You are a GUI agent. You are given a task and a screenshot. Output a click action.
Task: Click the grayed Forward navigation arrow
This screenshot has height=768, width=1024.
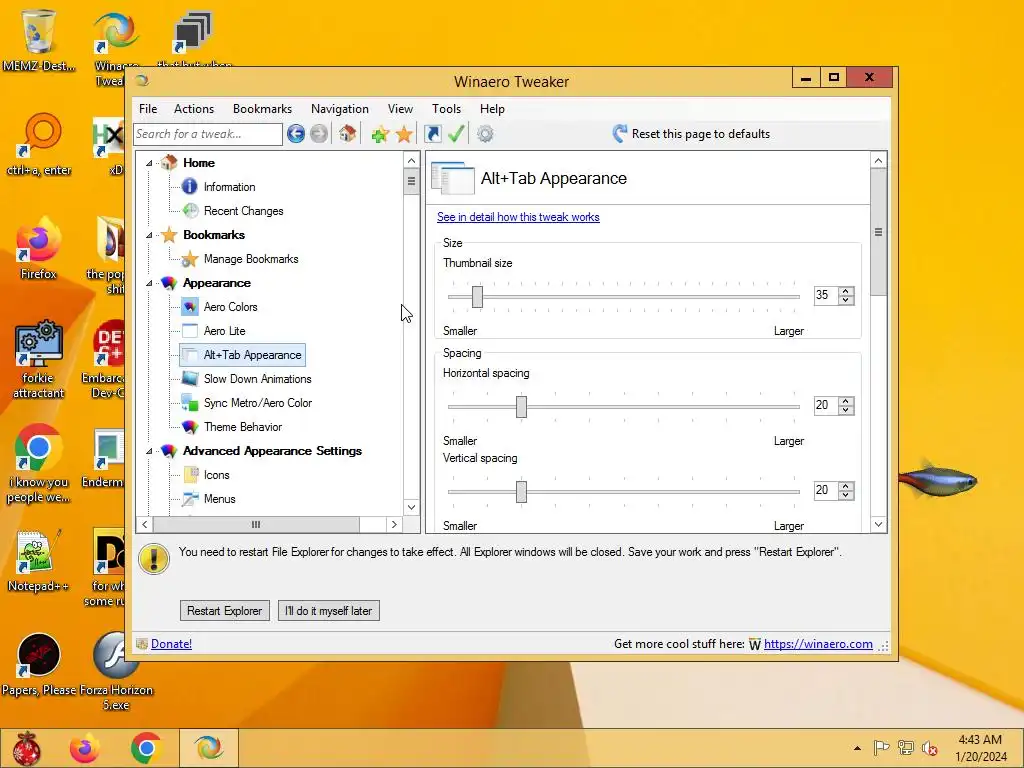click(319, 134)
